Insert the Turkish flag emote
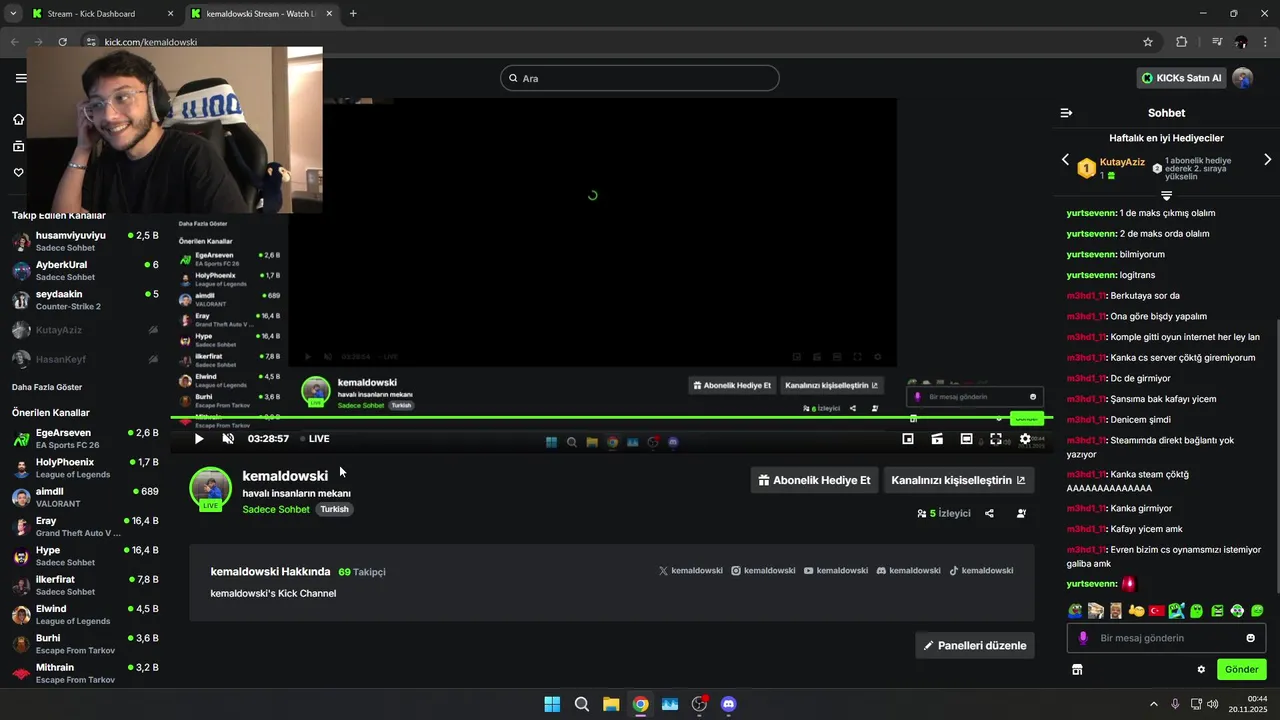This screenshot has width=1280, height=720. [x=1157, y=611]
